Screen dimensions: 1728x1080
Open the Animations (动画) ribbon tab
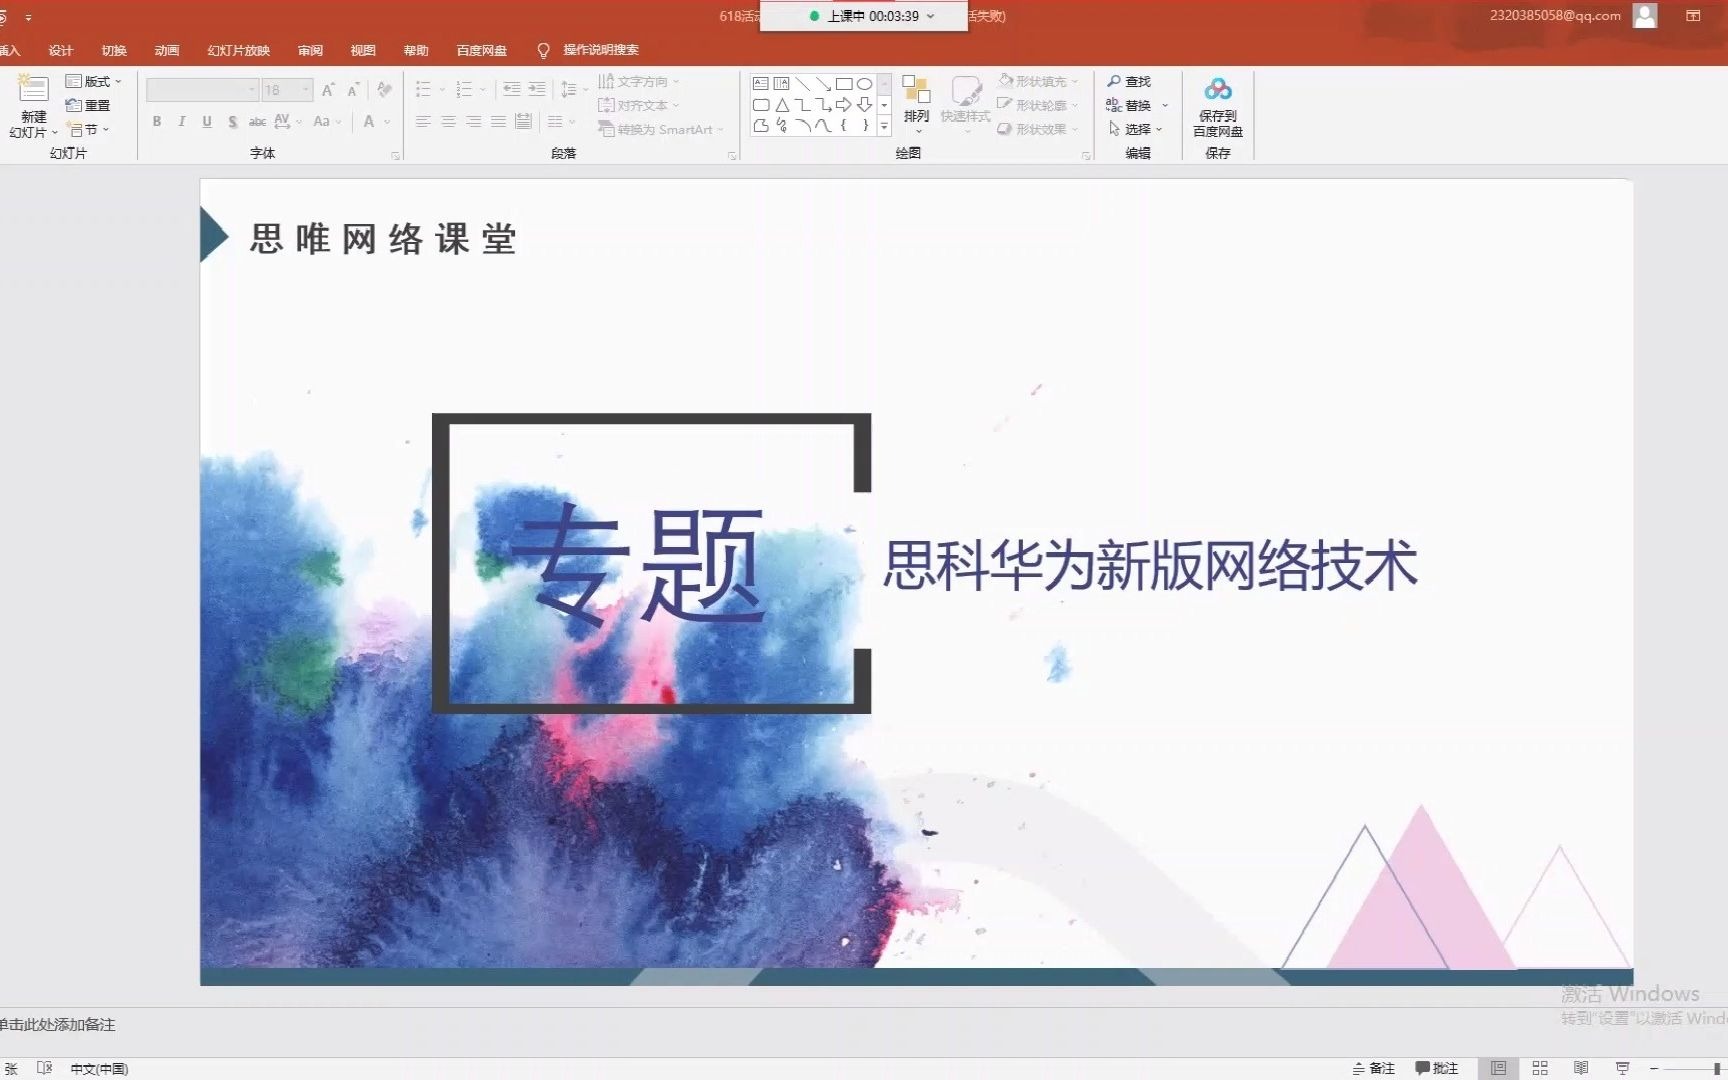click(167, 50)
